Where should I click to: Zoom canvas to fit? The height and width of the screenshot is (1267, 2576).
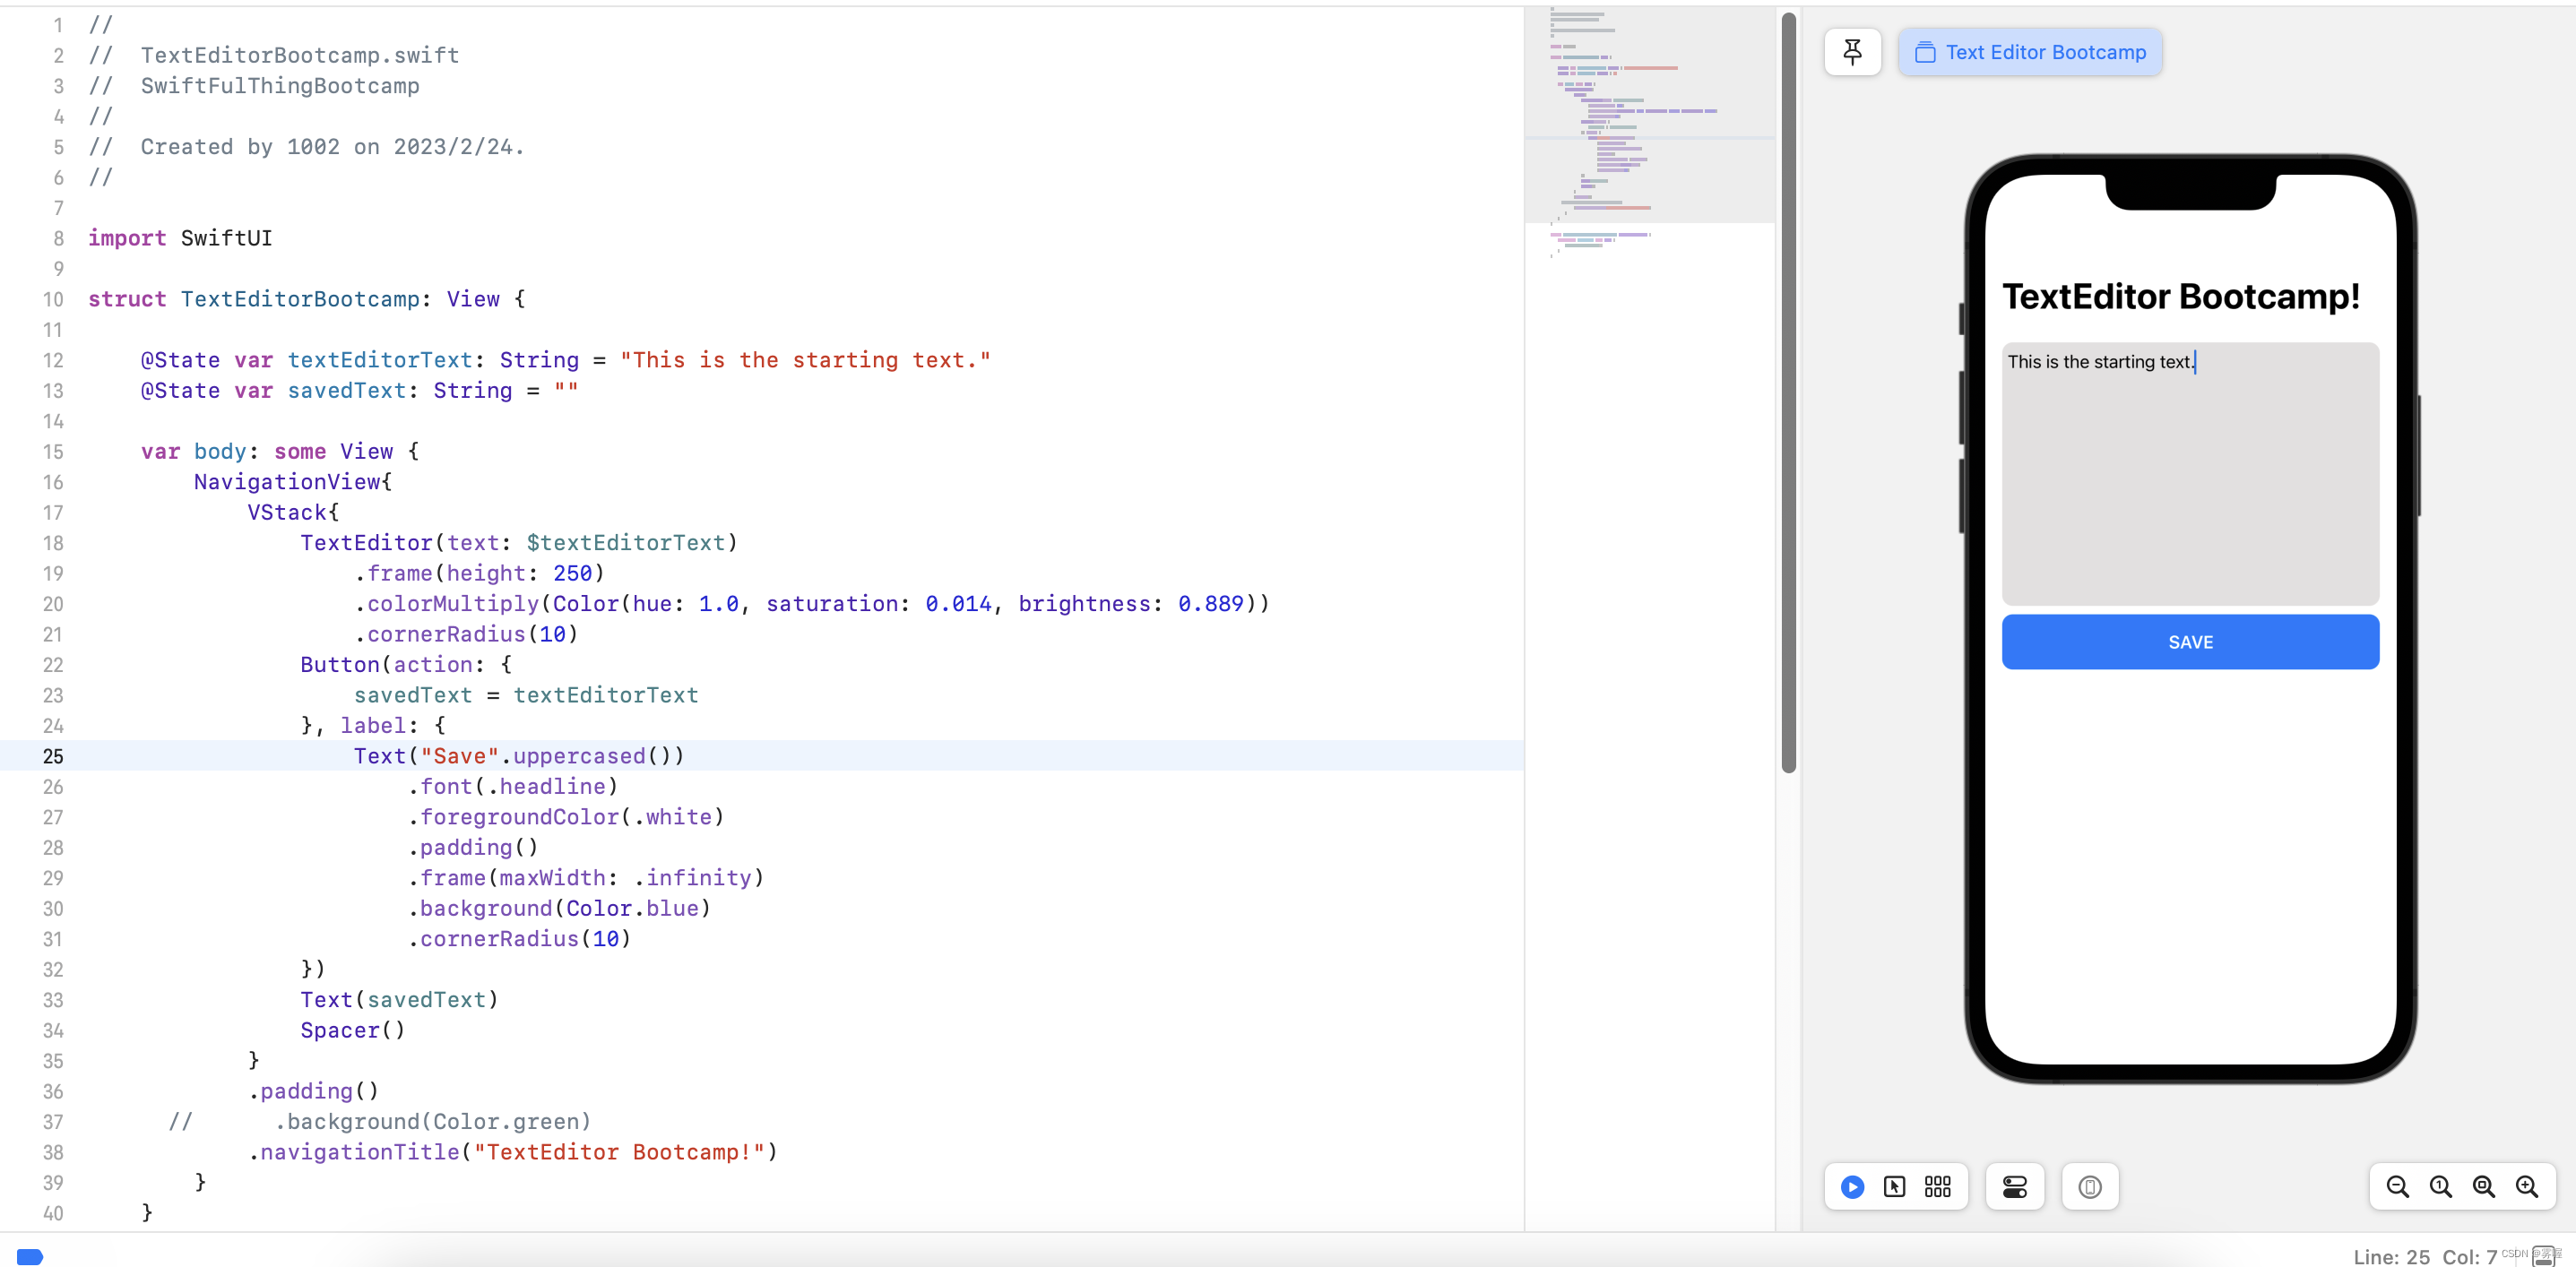click(2483, 1186)
